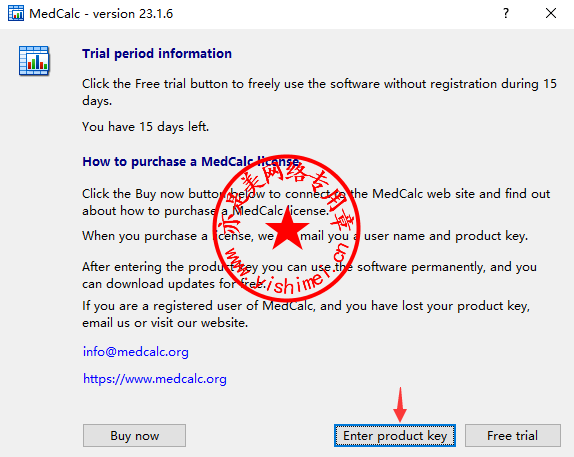Click the Trial period information heading

point(157,53)
